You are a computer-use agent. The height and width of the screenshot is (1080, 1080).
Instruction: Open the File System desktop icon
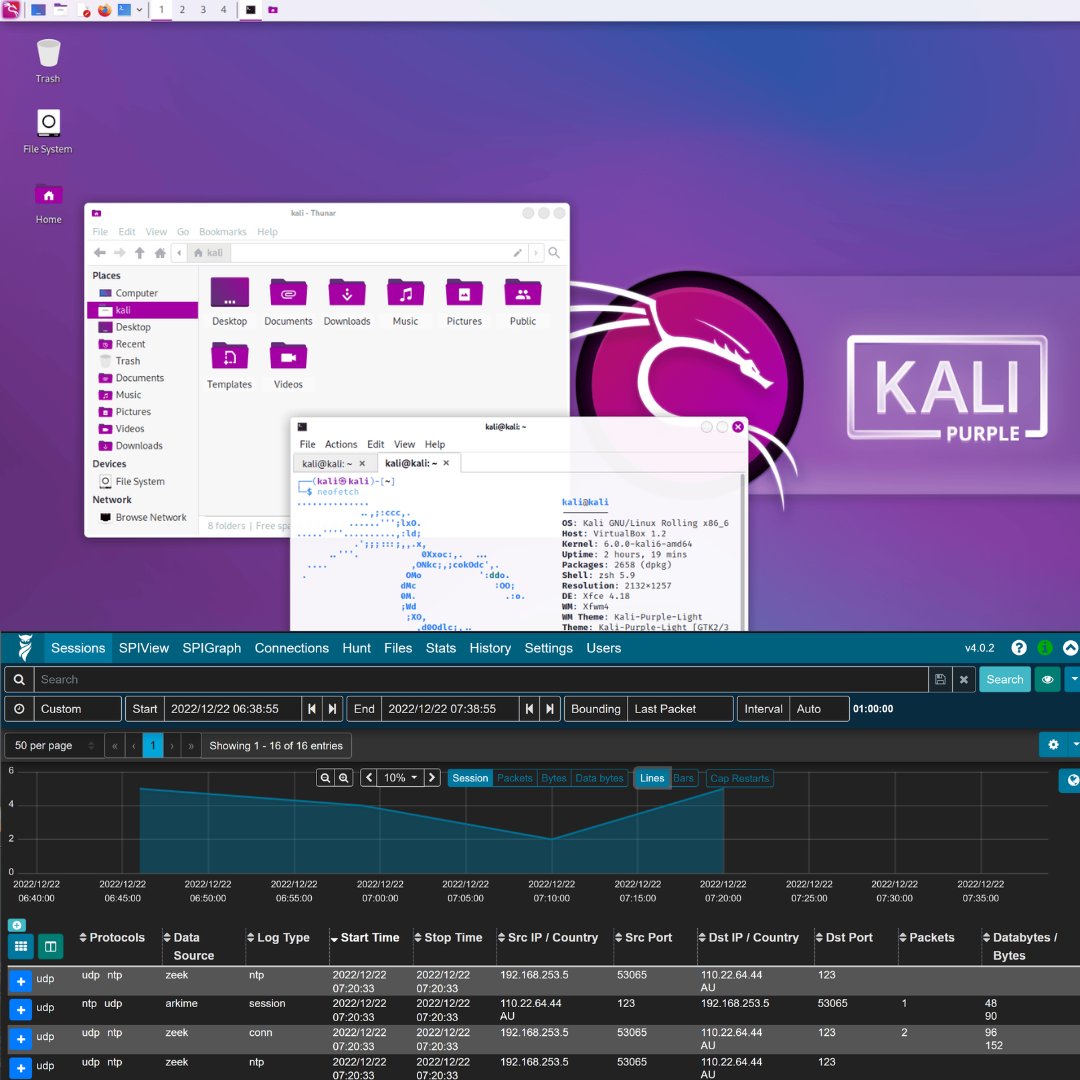(x=48, y=131)
